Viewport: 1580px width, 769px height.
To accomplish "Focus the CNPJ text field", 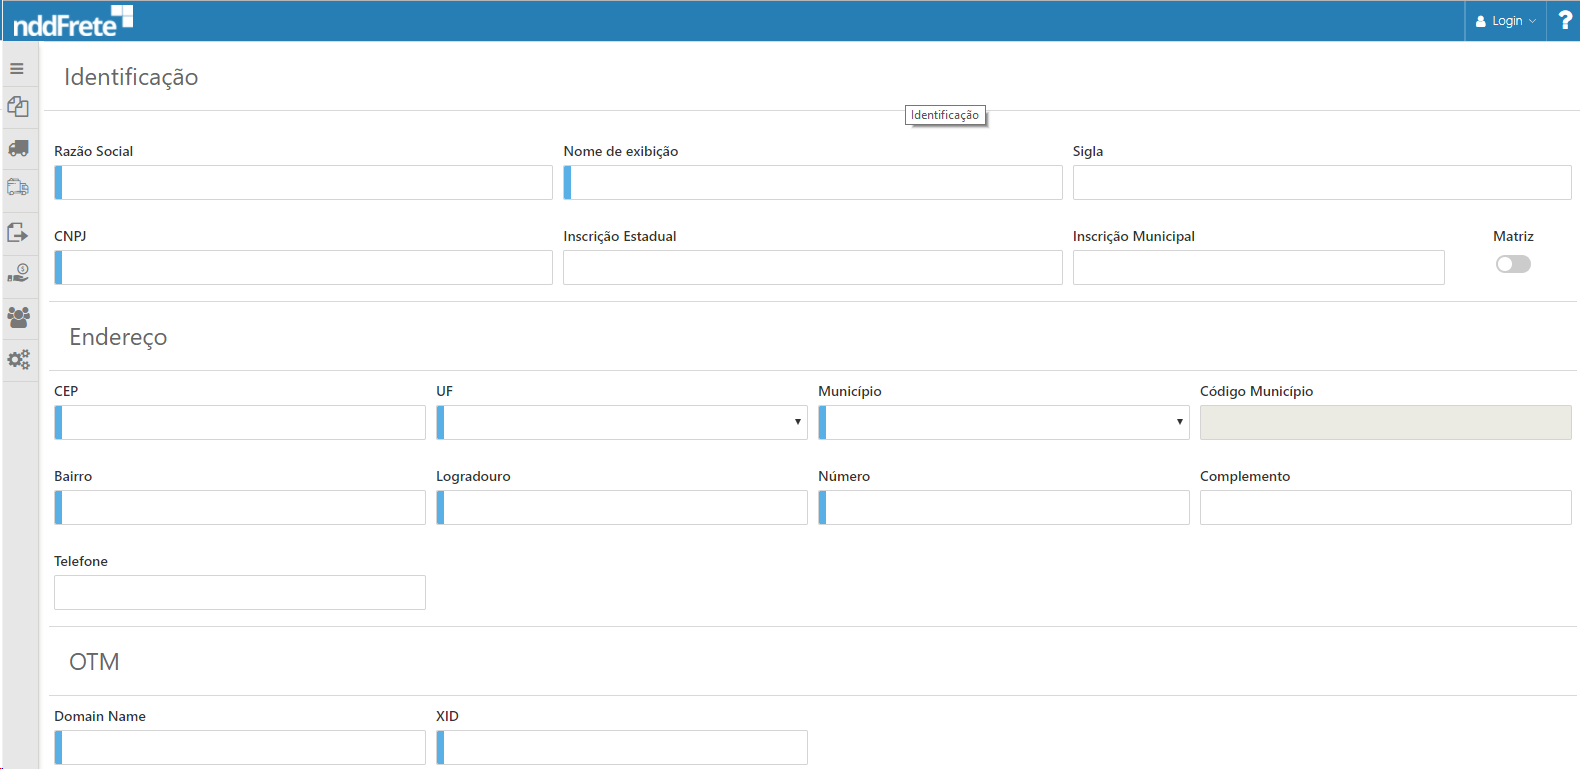I will 305,268.
